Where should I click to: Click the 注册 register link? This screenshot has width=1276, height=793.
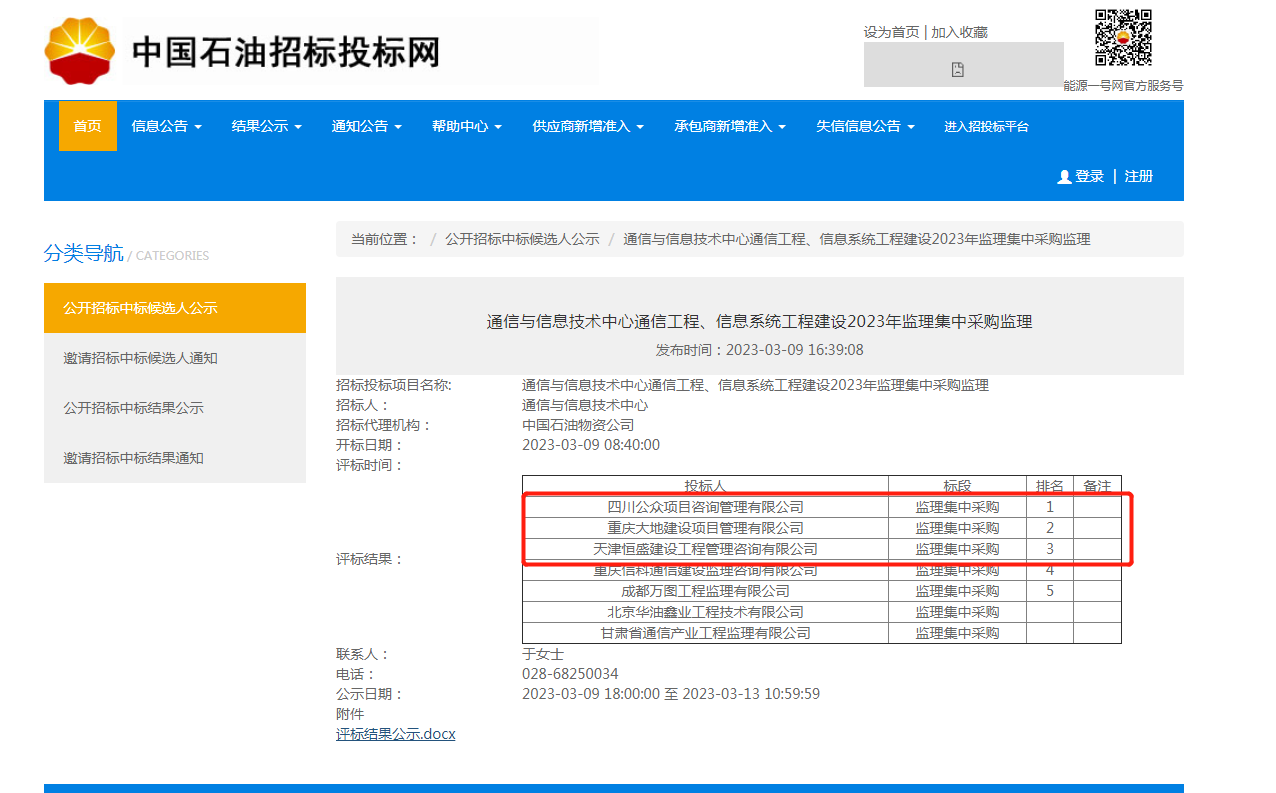point(1138,176)
